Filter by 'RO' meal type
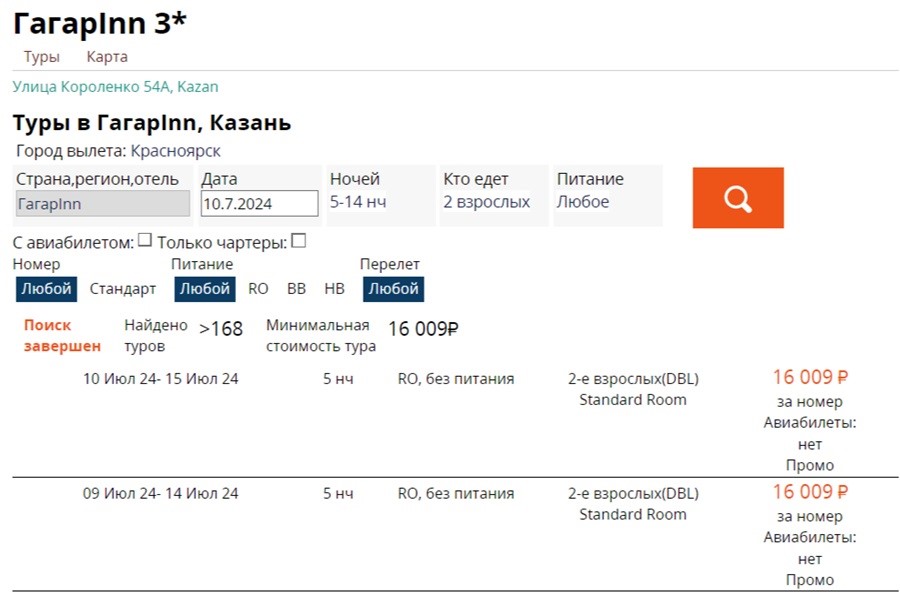Viewport: 900px width, 596px height. [x=258, y=289]
